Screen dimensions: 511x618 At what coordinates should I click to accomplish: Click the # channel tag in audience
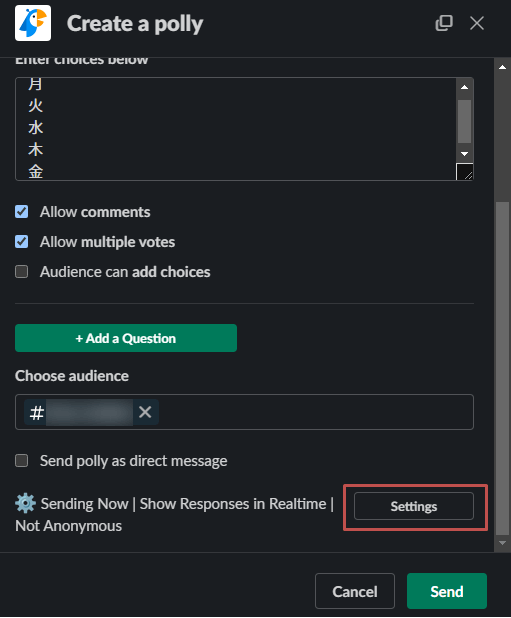click(x=91, y=412)
